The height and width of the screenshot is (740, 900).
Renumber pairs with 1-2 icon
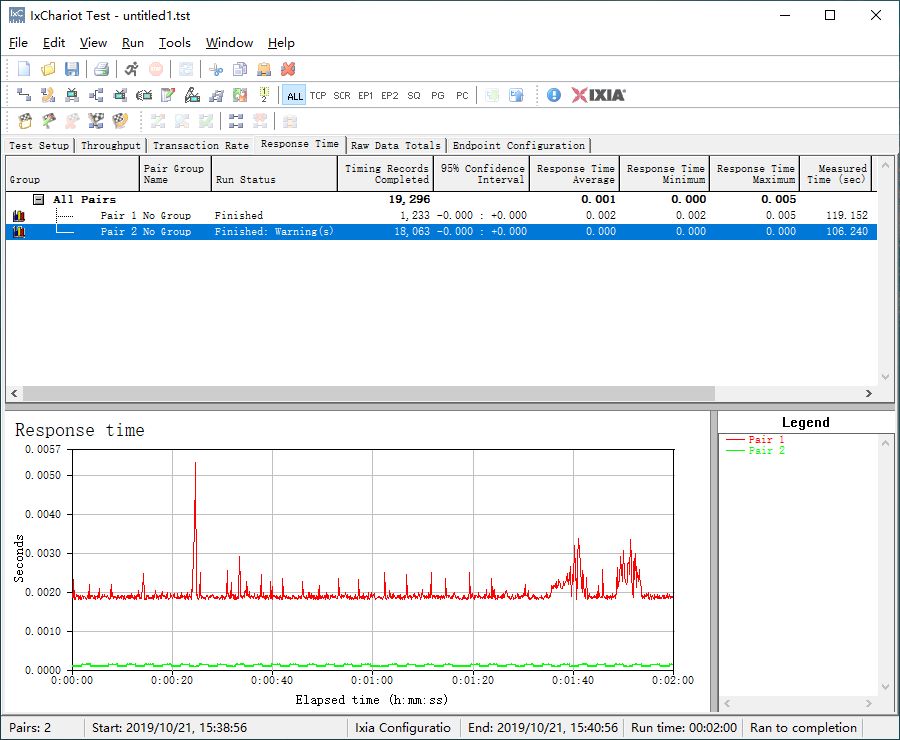[x=264, y=95]
